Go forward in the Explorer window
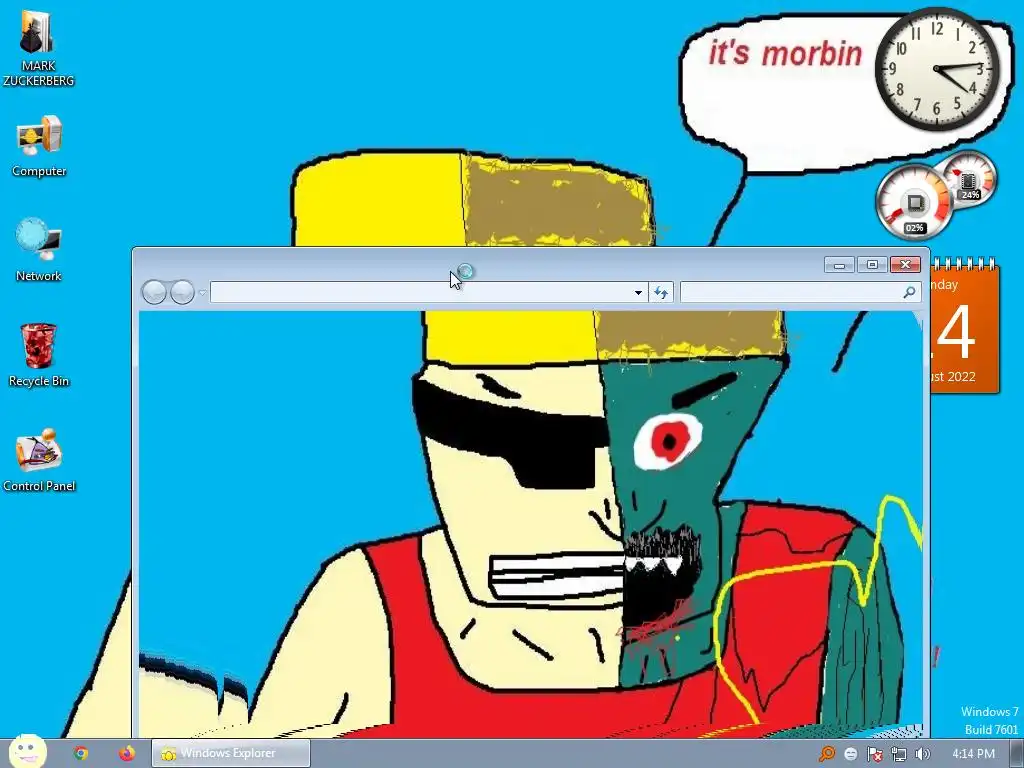 (182, 292)
